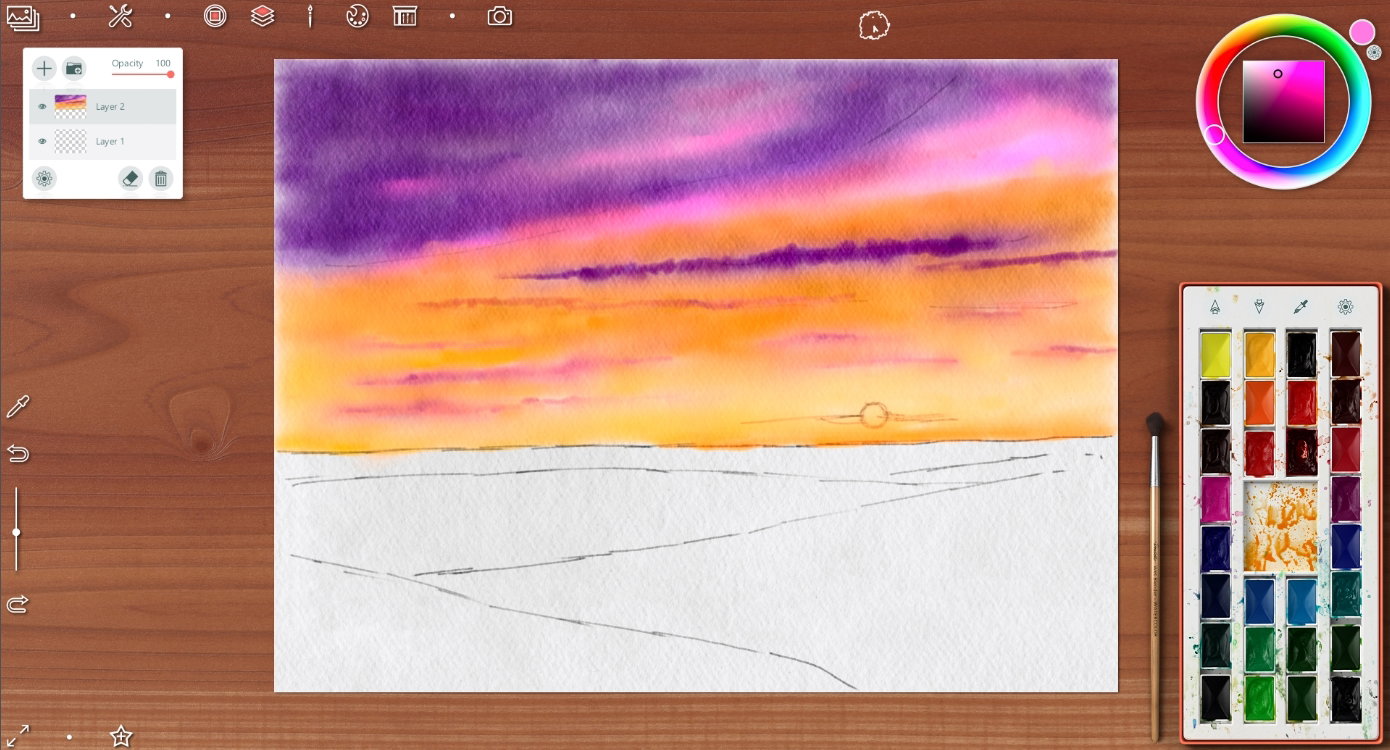Viewport: 1390px width, 750px height.
Task: Pick the purple paint pan
Action: point(1346,500)
